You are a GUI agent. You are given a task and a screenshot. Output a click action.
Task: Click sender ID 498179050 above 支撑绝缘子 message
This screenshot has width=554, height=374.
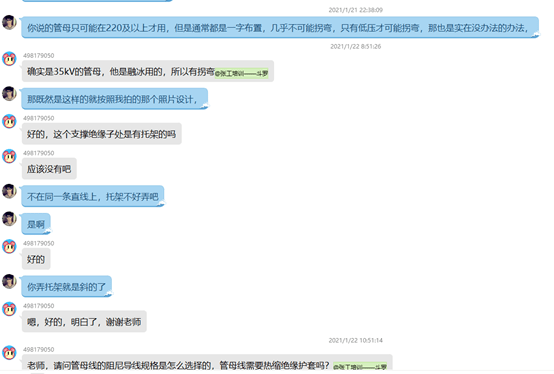39,118
